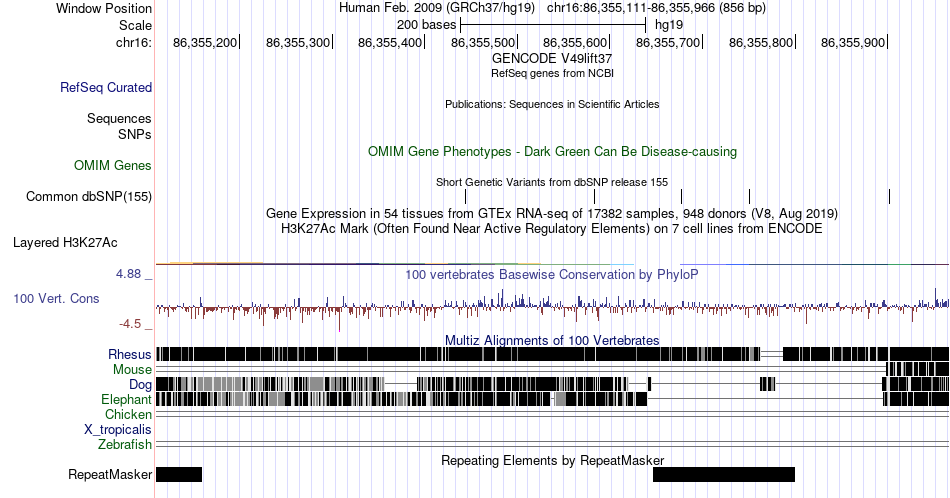
Task: Click the Scale label
Action: [x=135, y=25]
